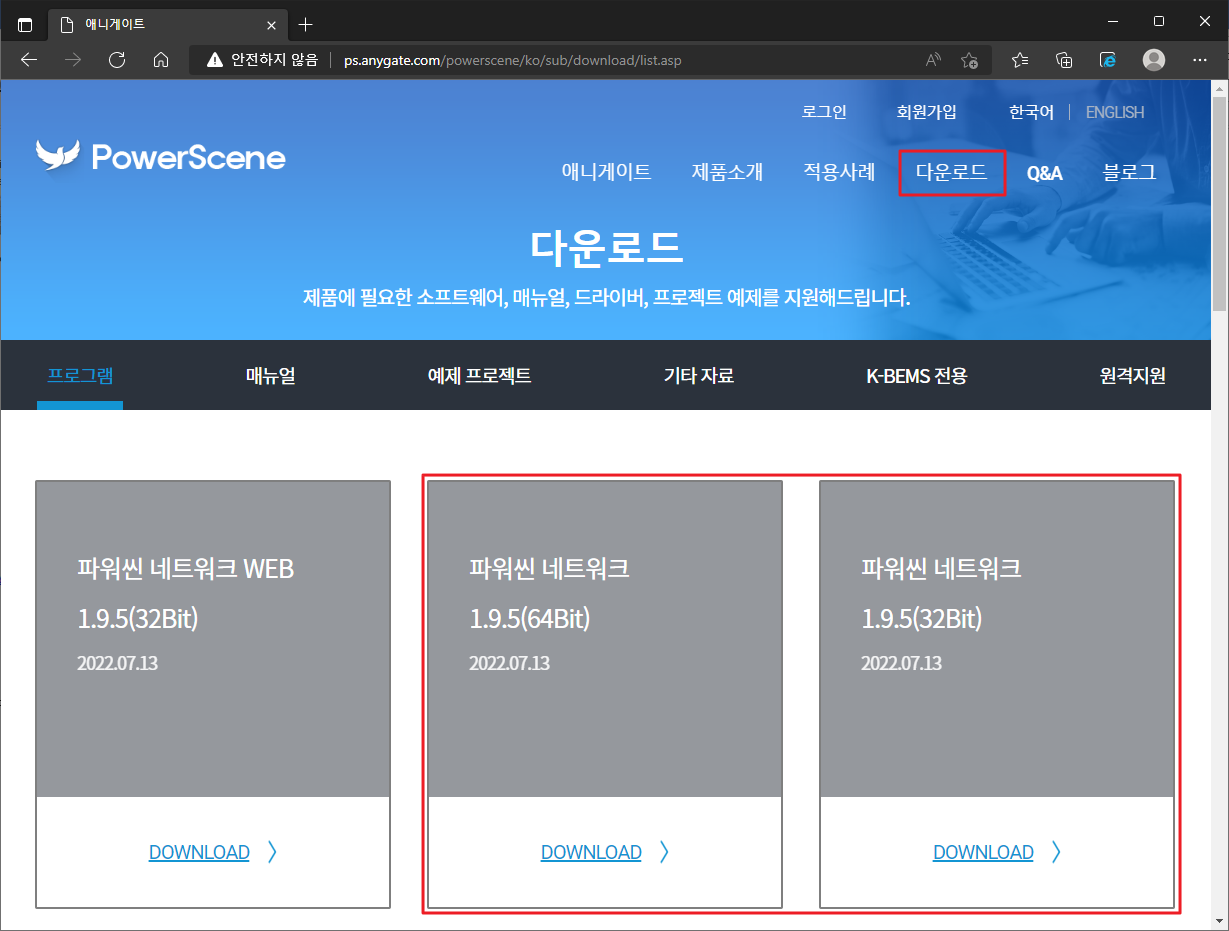
Task: Select the 매뉴얼 tab
Action: [x=270, y=376]
